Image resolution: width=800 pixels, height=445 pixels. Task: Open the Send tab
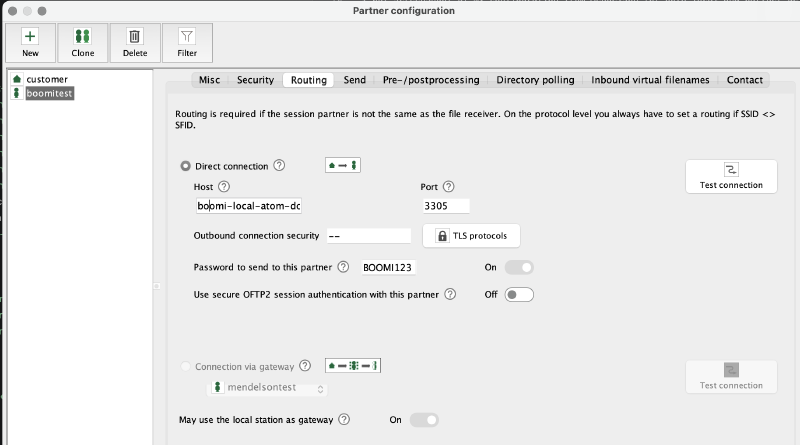point(355,80)
